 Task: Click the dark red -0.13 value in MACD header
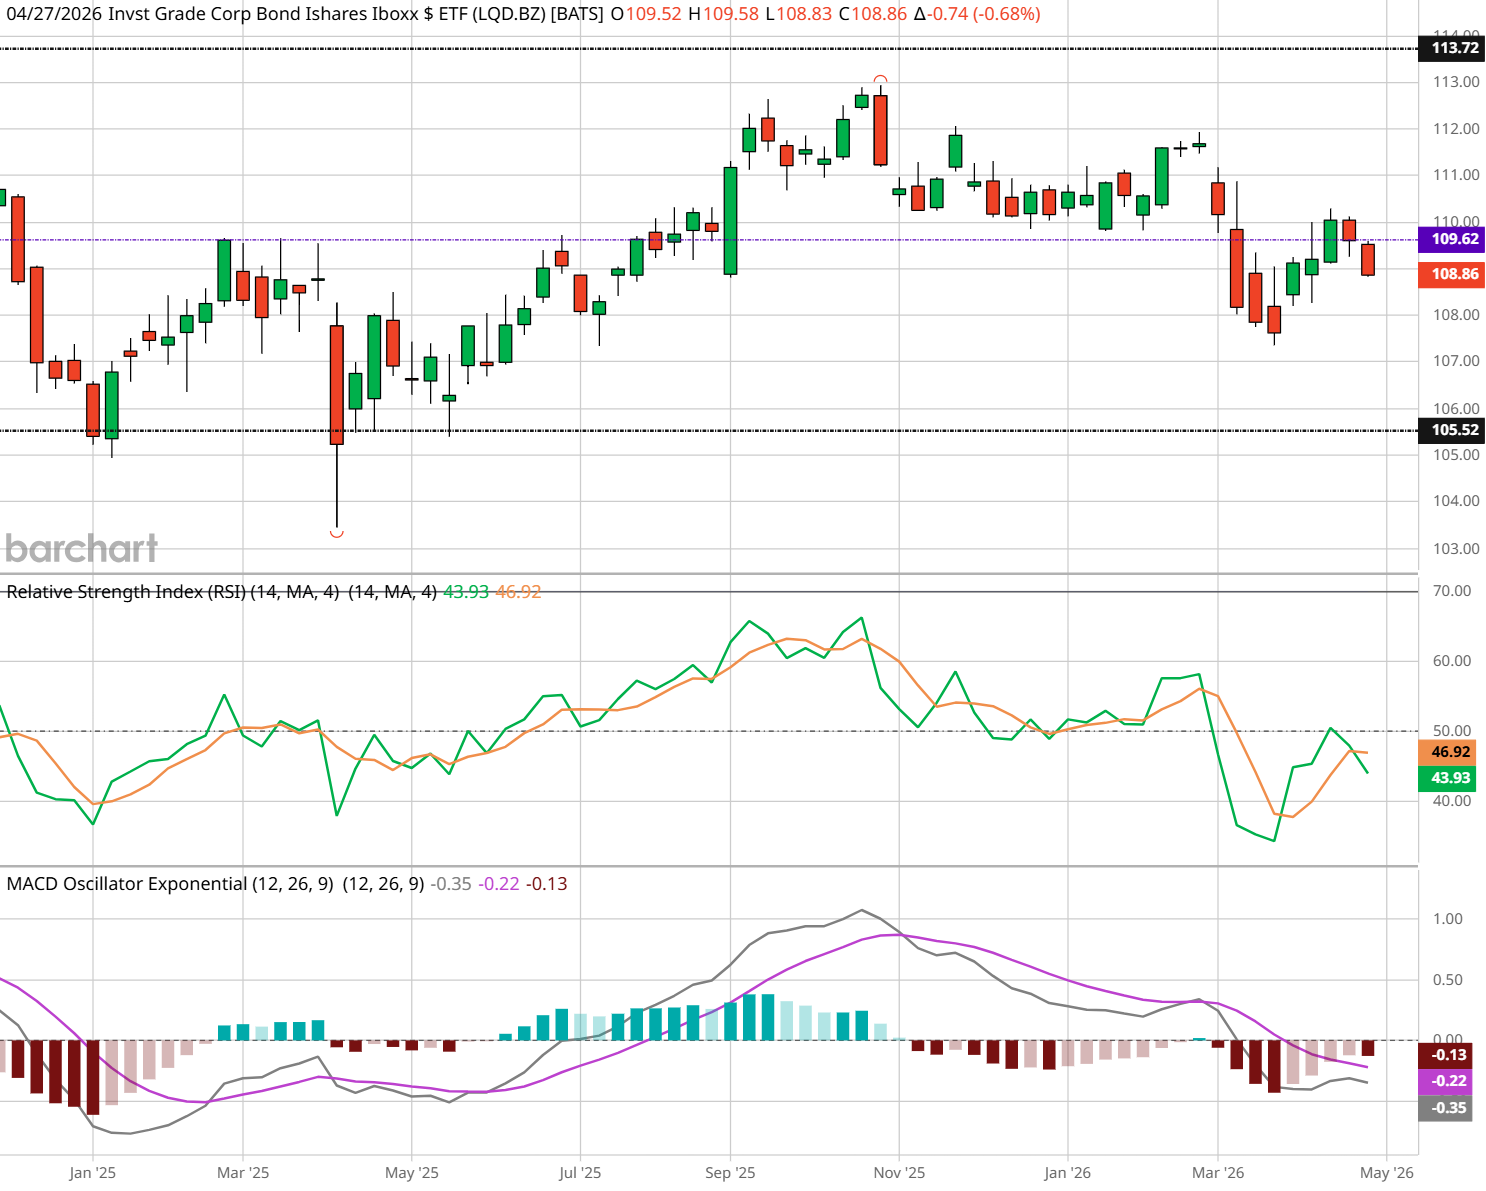(547, 884)
